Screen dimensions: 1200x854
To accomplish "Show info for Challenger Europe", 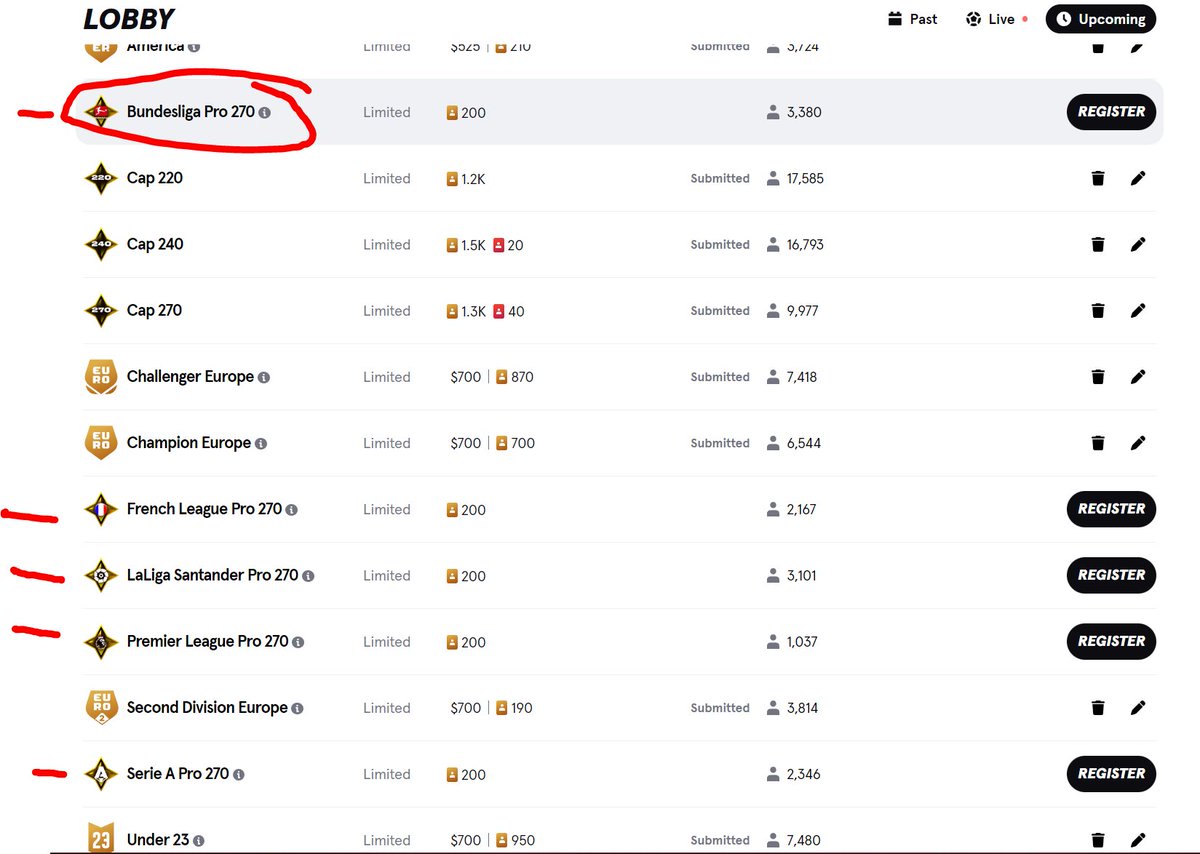I will [x=264, y=378].
